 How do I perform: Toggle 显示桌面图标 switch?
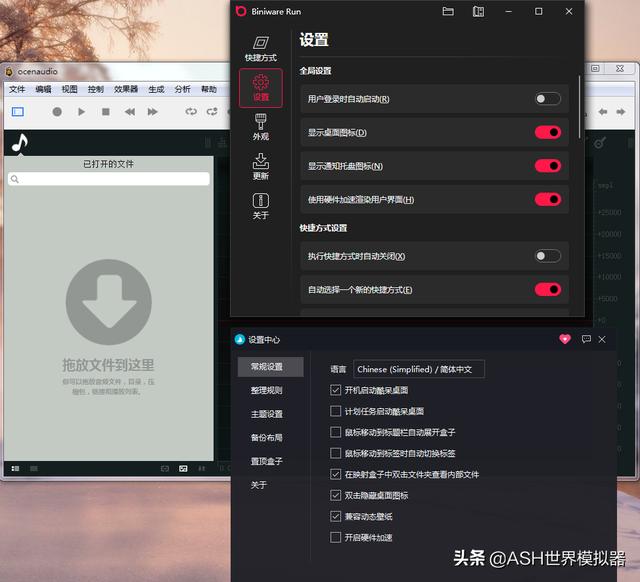pyautogui.click(x=548, y=132)
